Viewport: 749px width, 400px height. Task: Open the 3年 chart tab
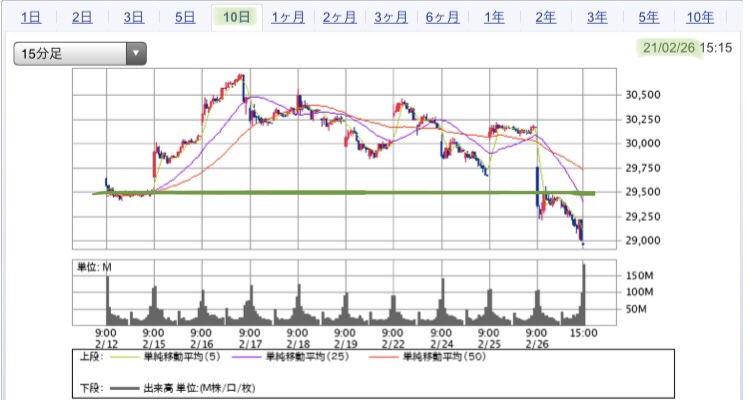click(597, 18)
